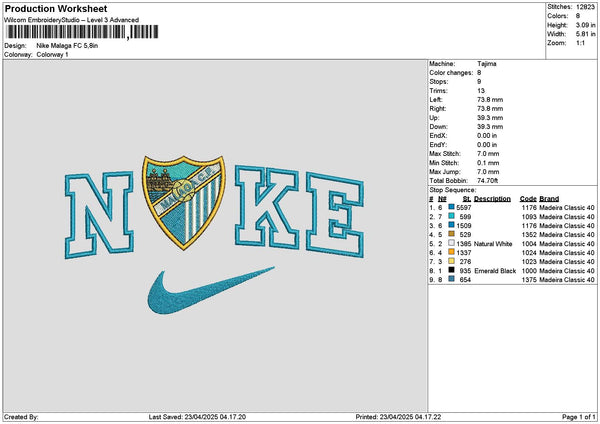600x424 pixels.
Task: Click the Stitches value '12823'
Action: 585,7
